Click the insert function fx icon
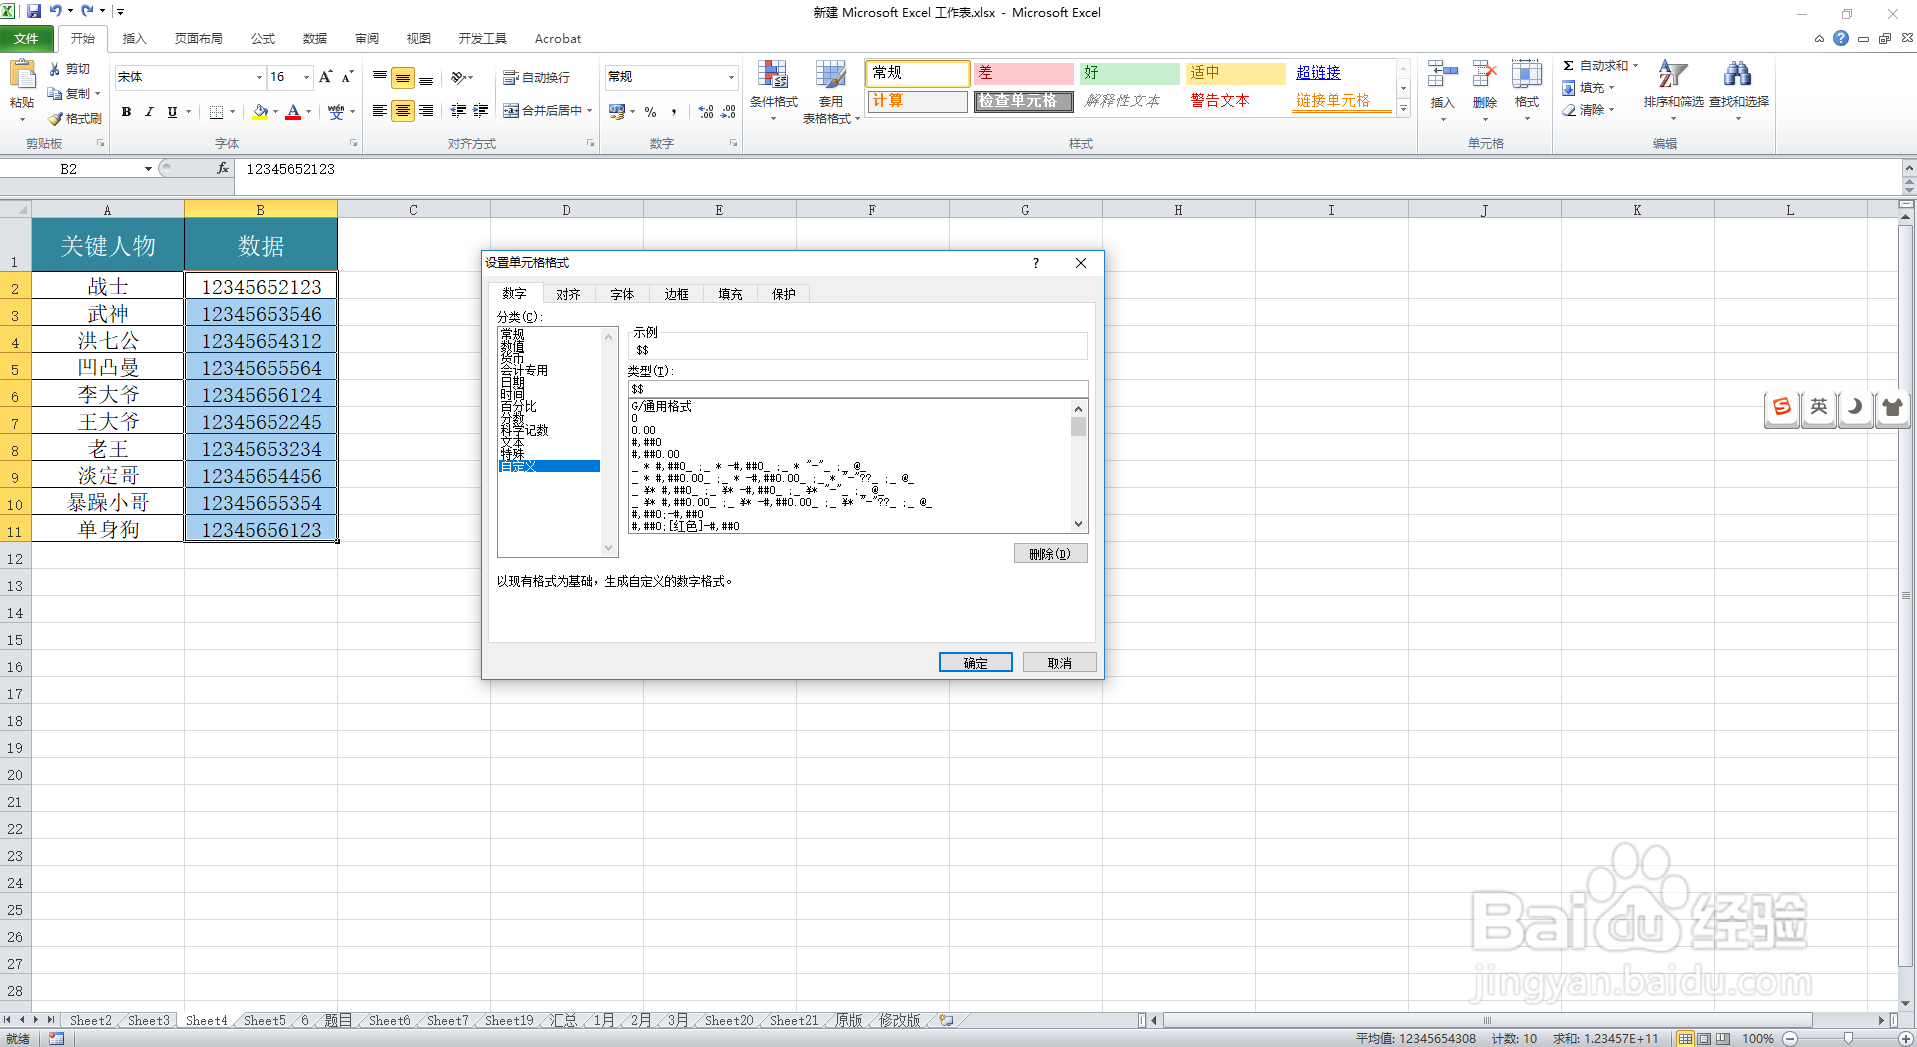 click(222, 168)
